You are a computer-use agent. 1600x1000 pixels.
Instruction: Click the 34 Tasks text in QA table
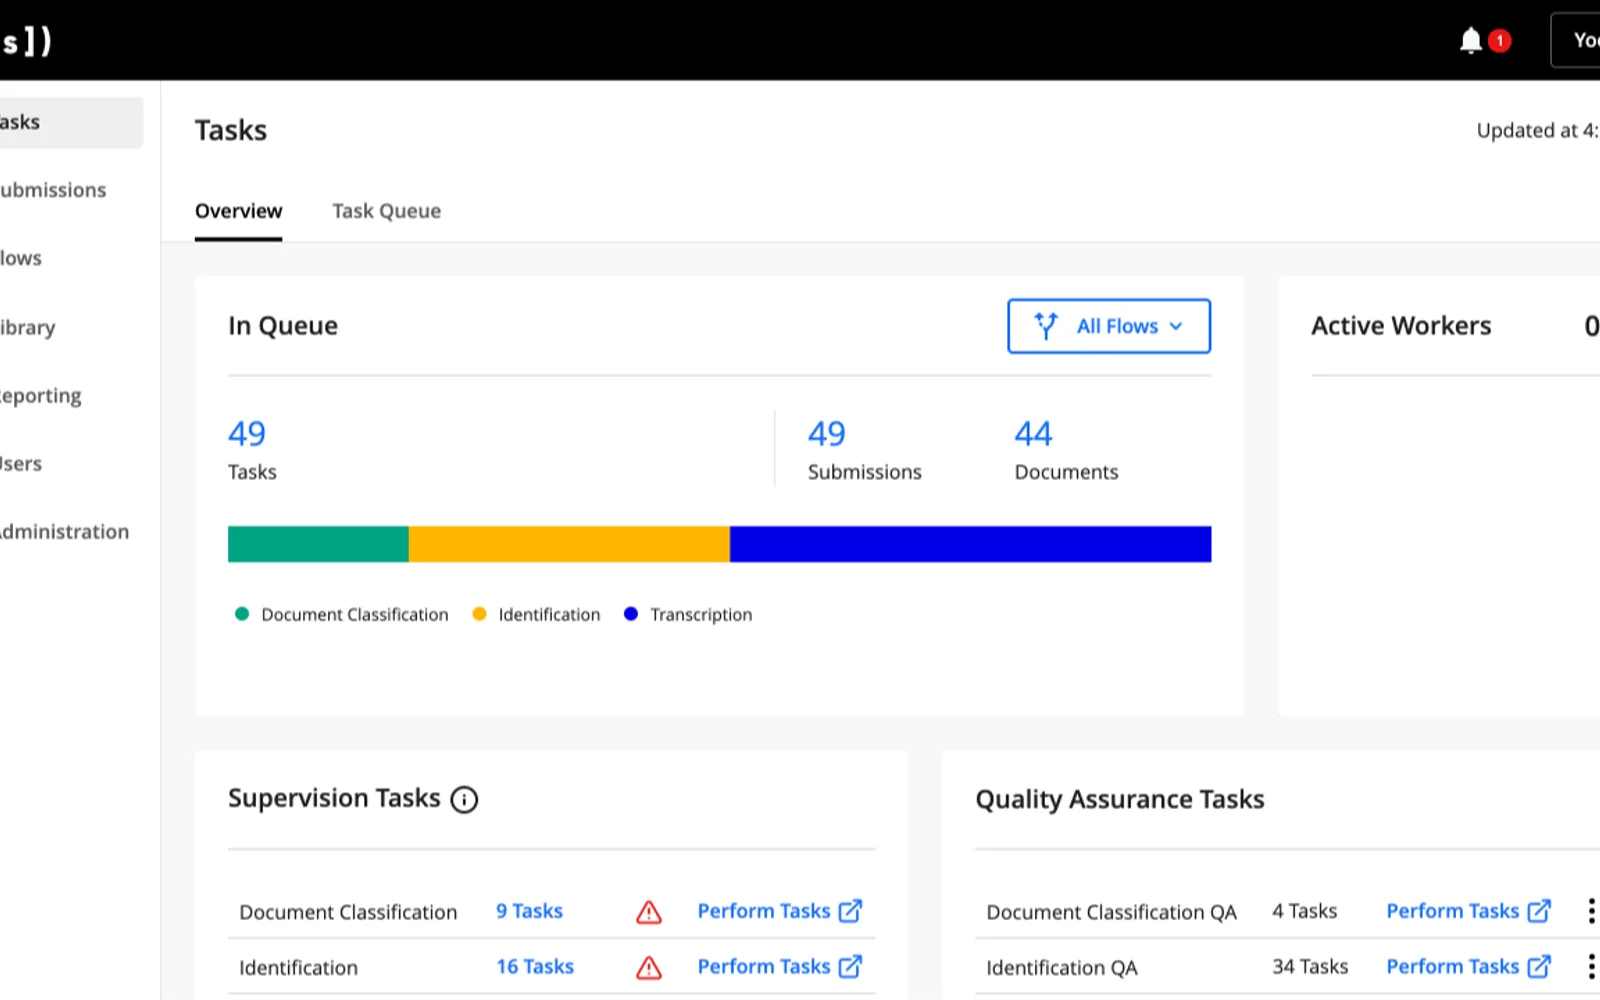(1310, 967)
